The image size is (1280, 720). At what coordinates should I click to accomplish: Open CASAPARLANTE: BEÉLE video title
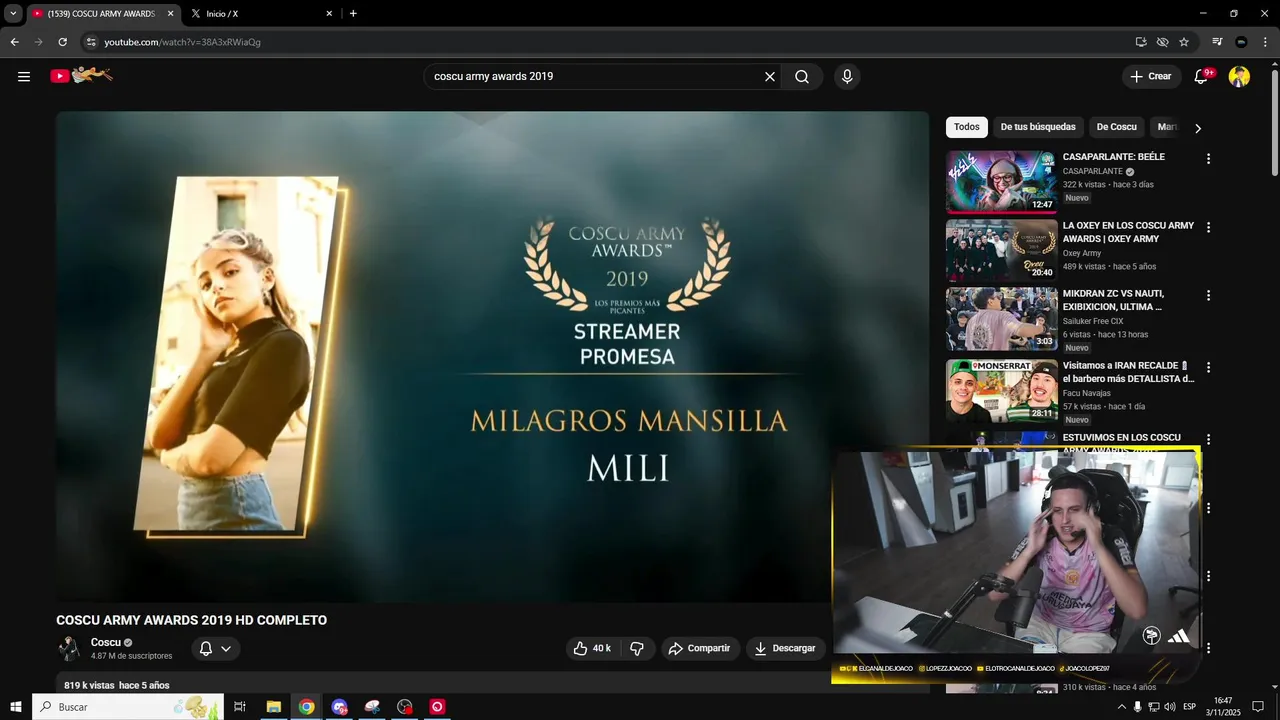[x=1113, y=157]
